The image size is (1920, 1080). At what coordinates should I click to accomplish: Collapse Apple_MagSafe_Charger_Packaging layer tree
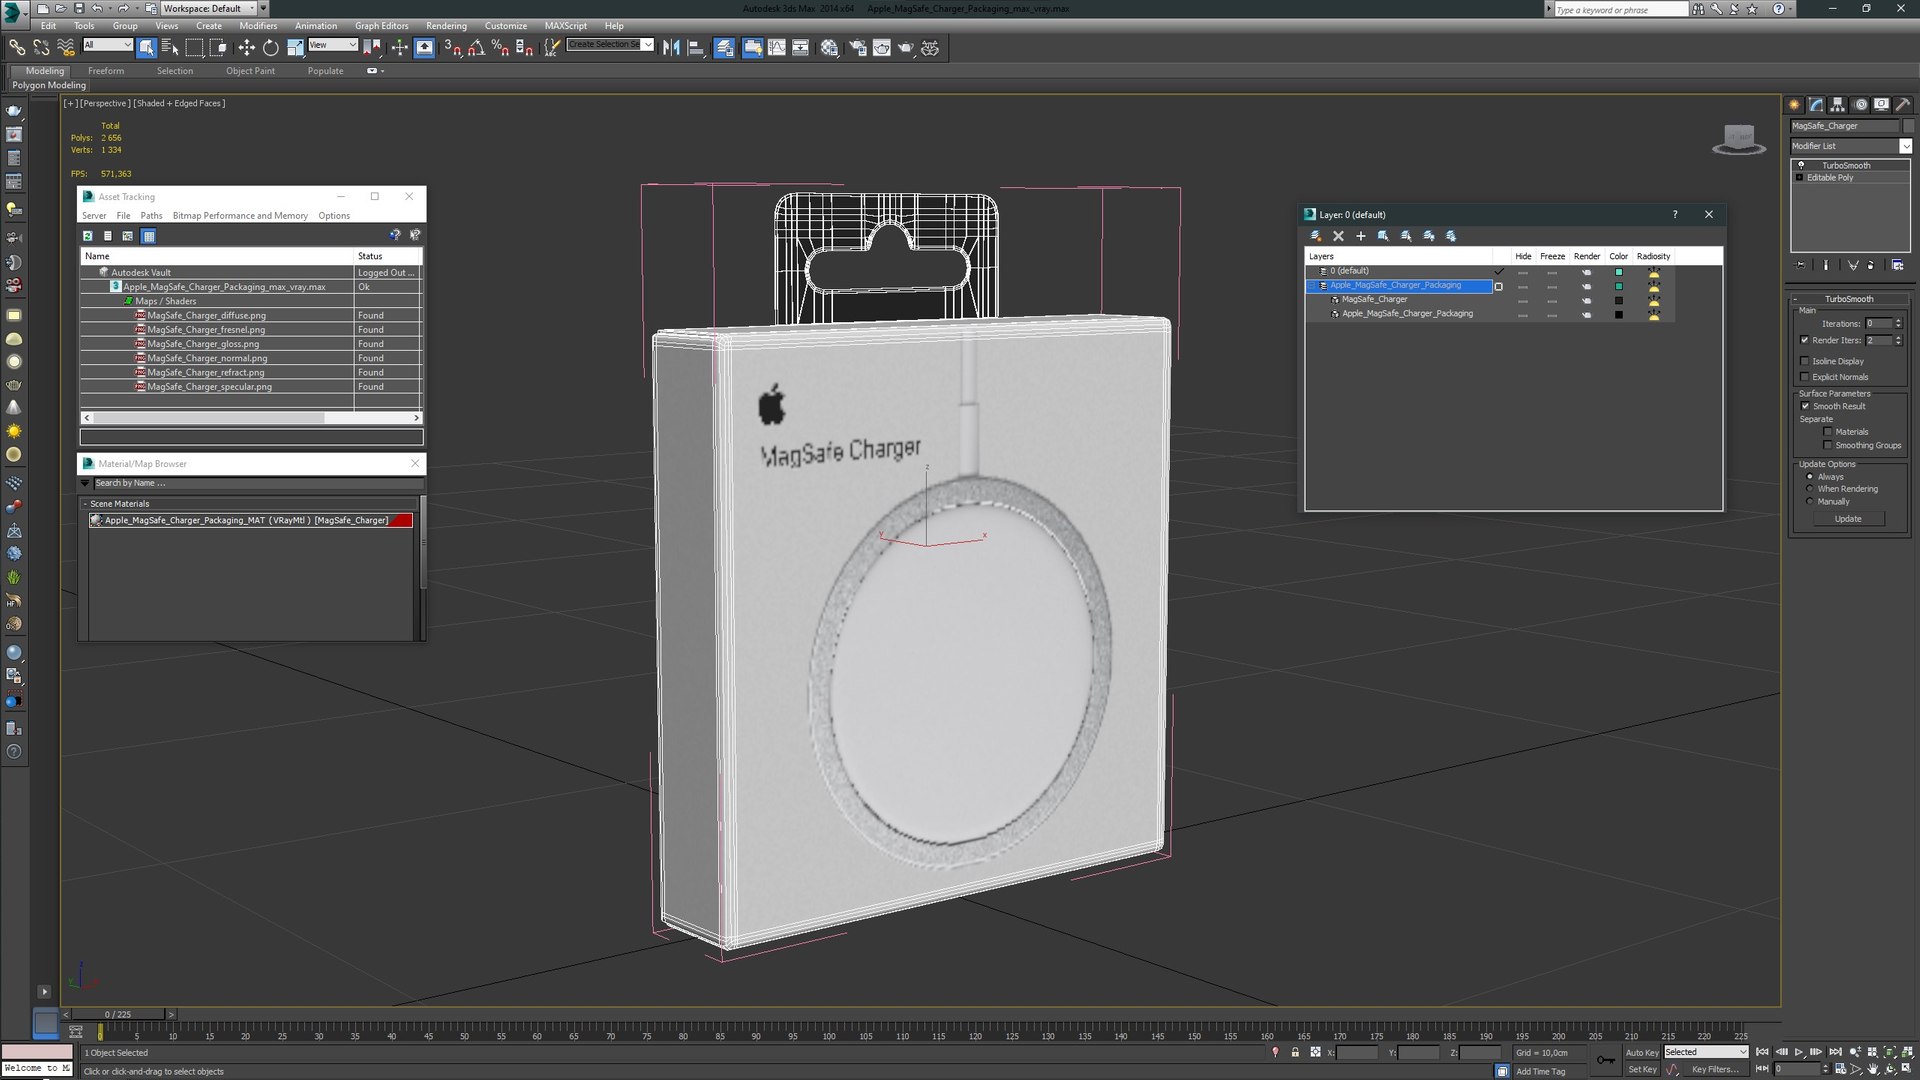point(1312,286)
